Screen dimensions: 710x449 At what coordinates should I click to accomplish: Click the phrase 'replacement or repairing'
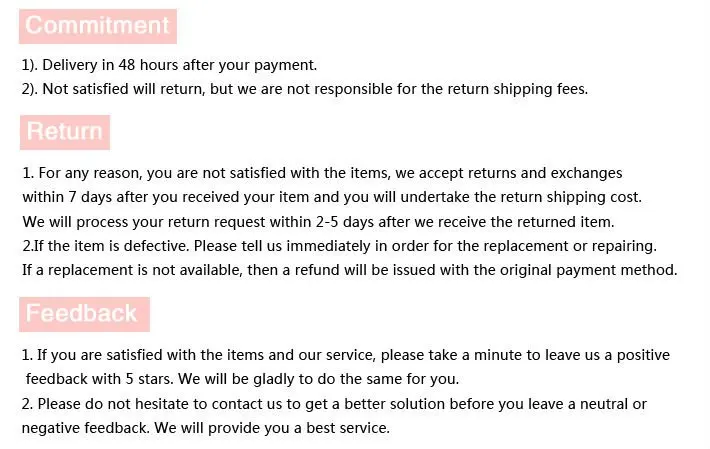click(x=570, y=246)
